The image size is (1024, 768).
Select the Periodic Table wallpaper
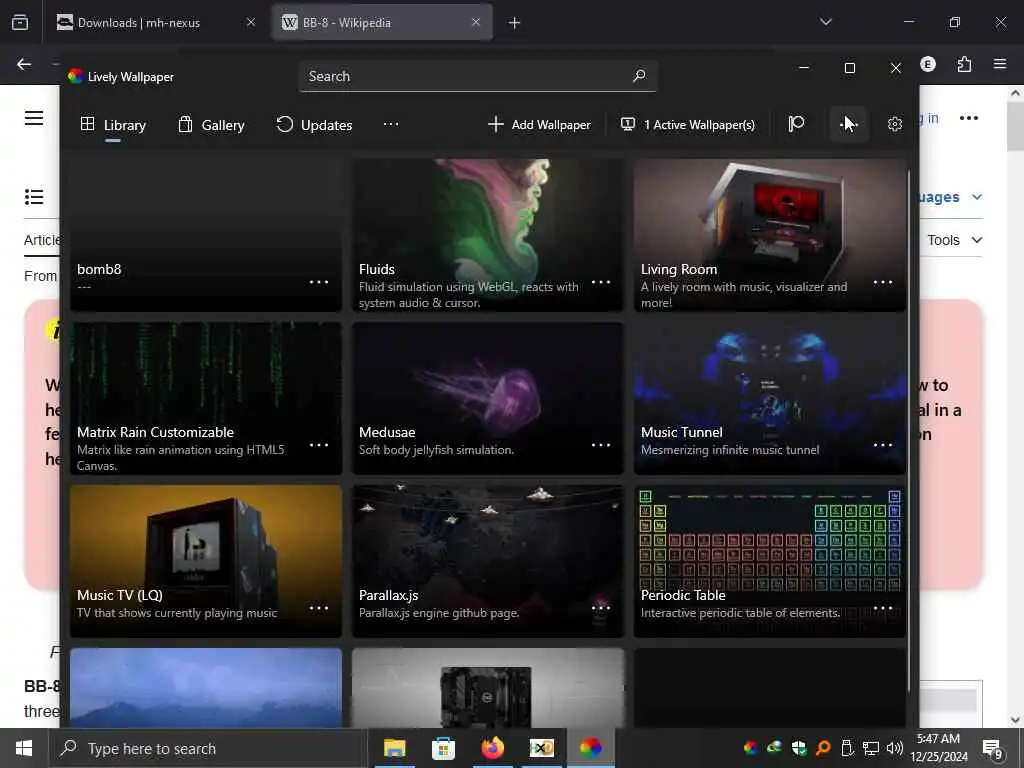[770, 561]
